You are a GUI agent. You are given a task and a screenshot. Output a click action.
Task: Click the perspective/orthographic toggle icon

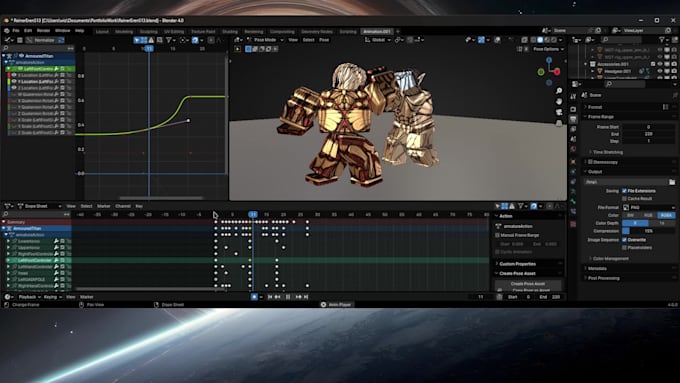click(x=559, y=123)
